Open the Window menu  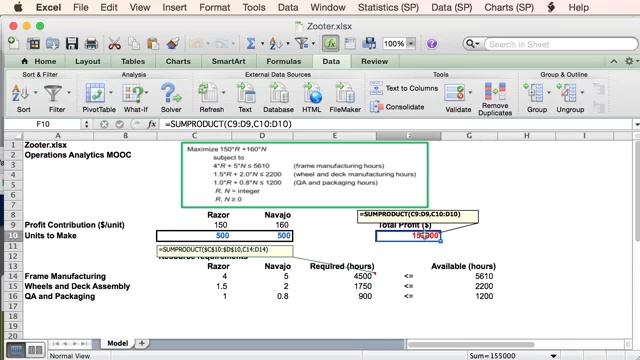coord(328,7)
